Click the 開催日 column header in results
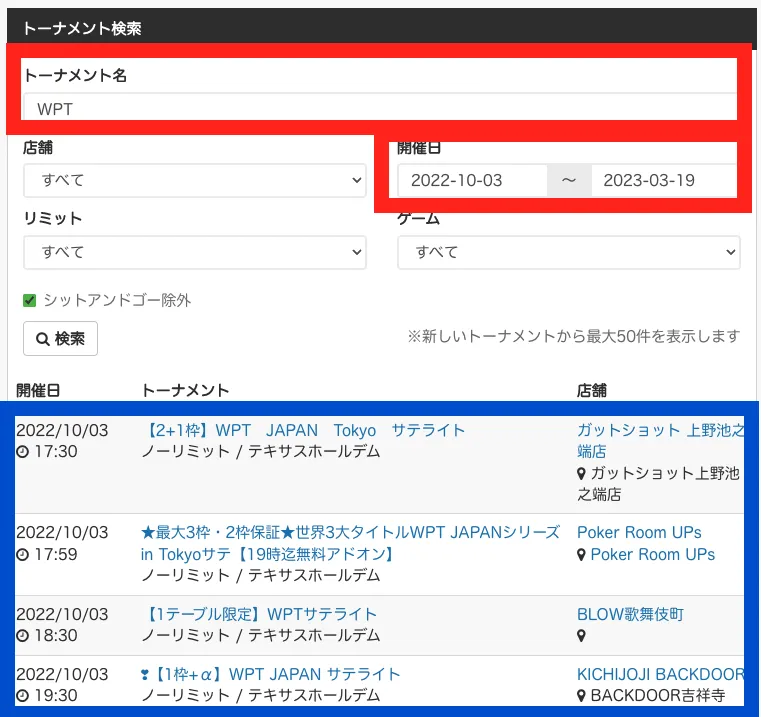Screen dimensions: 761x717 point(38,390)
